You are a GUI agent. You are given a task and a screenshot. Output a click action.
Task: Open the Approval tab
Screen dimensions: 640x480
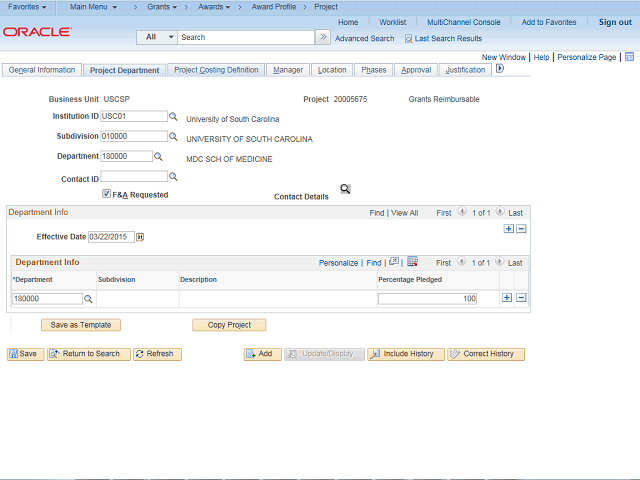click(x=416, y=70)
